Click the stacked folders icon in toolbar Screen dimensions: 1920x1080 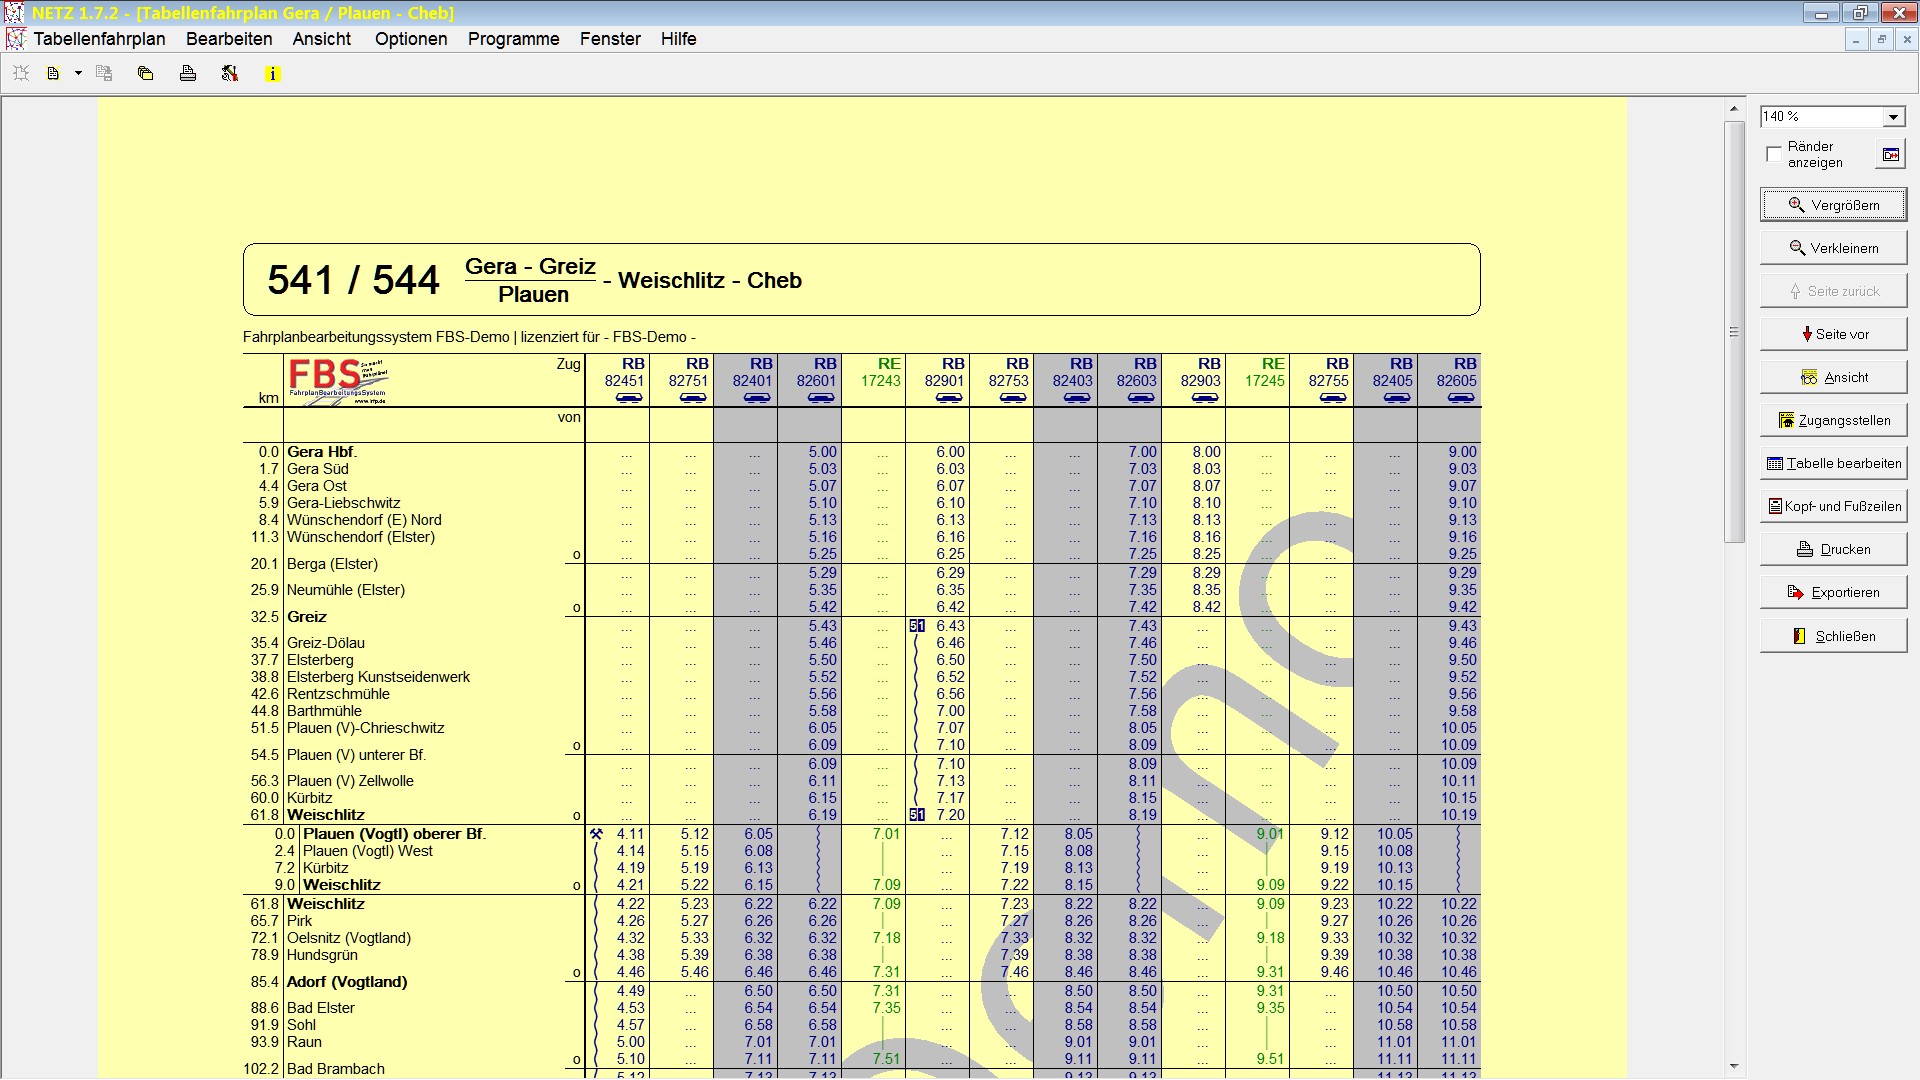point(146,74)
